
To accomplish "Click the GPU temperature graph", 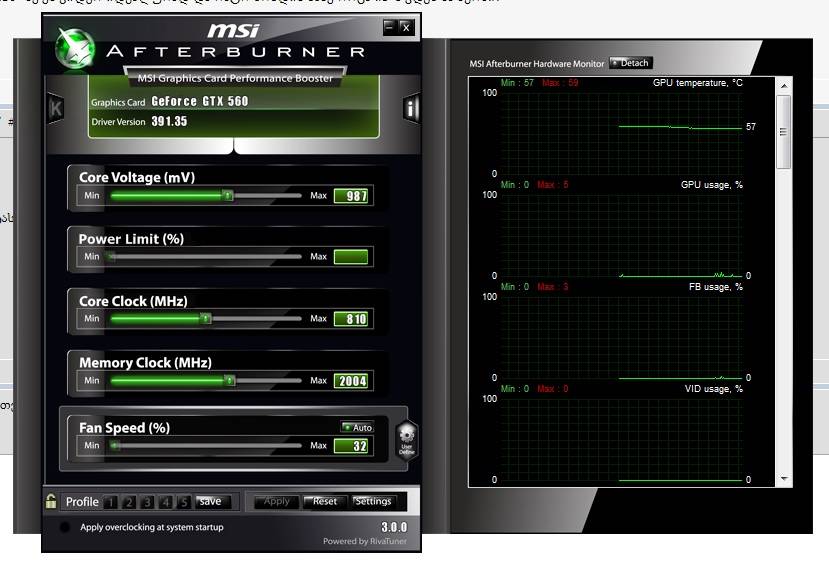I will click(621, 133).
